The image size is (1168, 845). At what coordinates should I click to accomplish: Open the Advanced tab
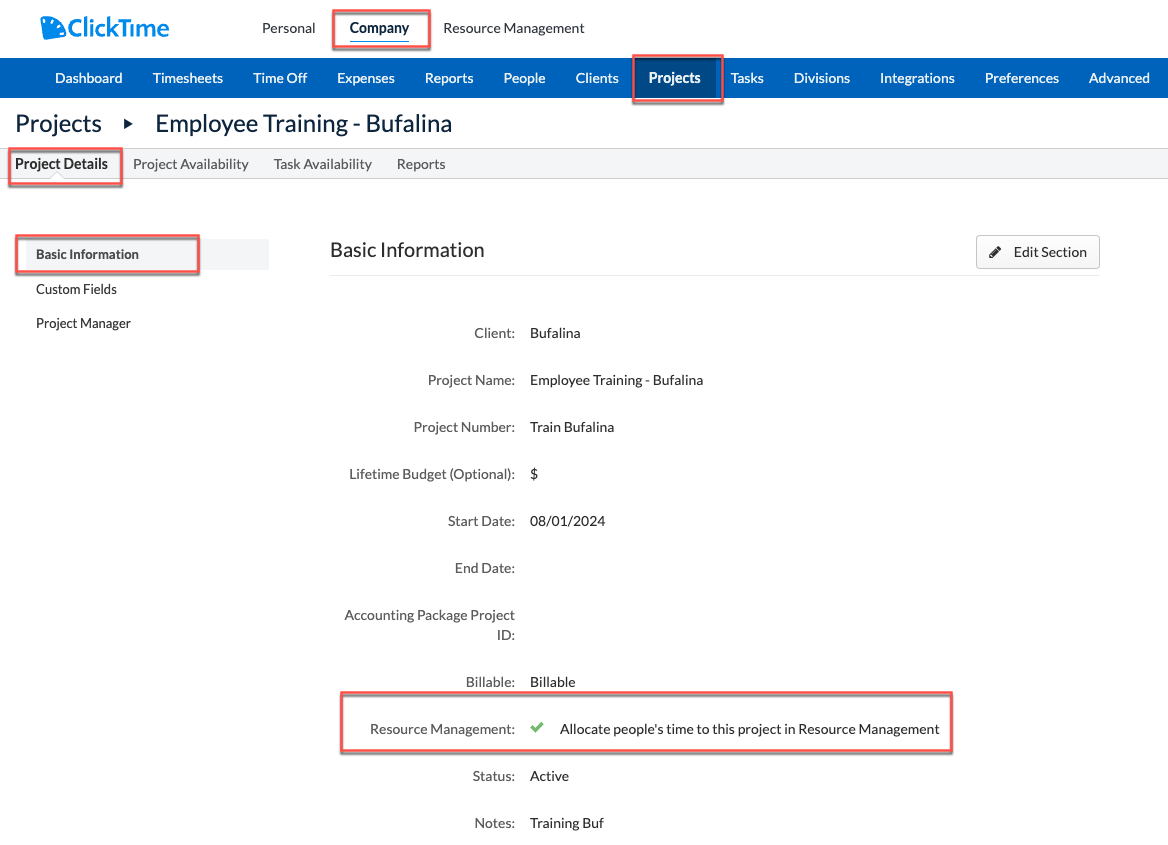tap(1119, 78)
